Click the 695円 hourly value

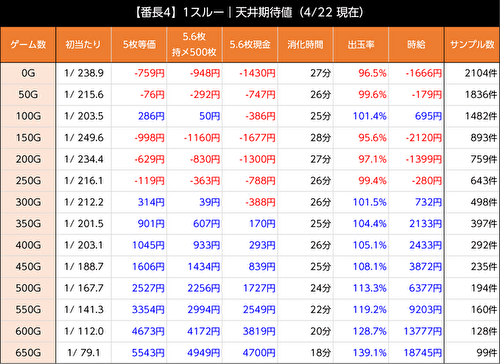(x=428, y=116)
